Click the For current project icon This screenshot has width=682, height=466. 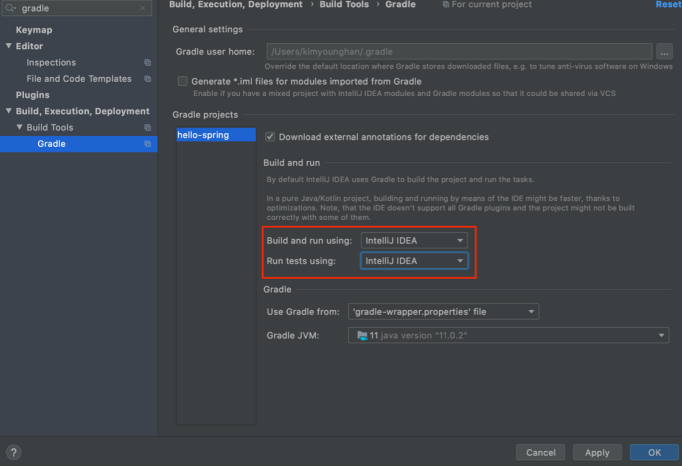tap(446, 4)
